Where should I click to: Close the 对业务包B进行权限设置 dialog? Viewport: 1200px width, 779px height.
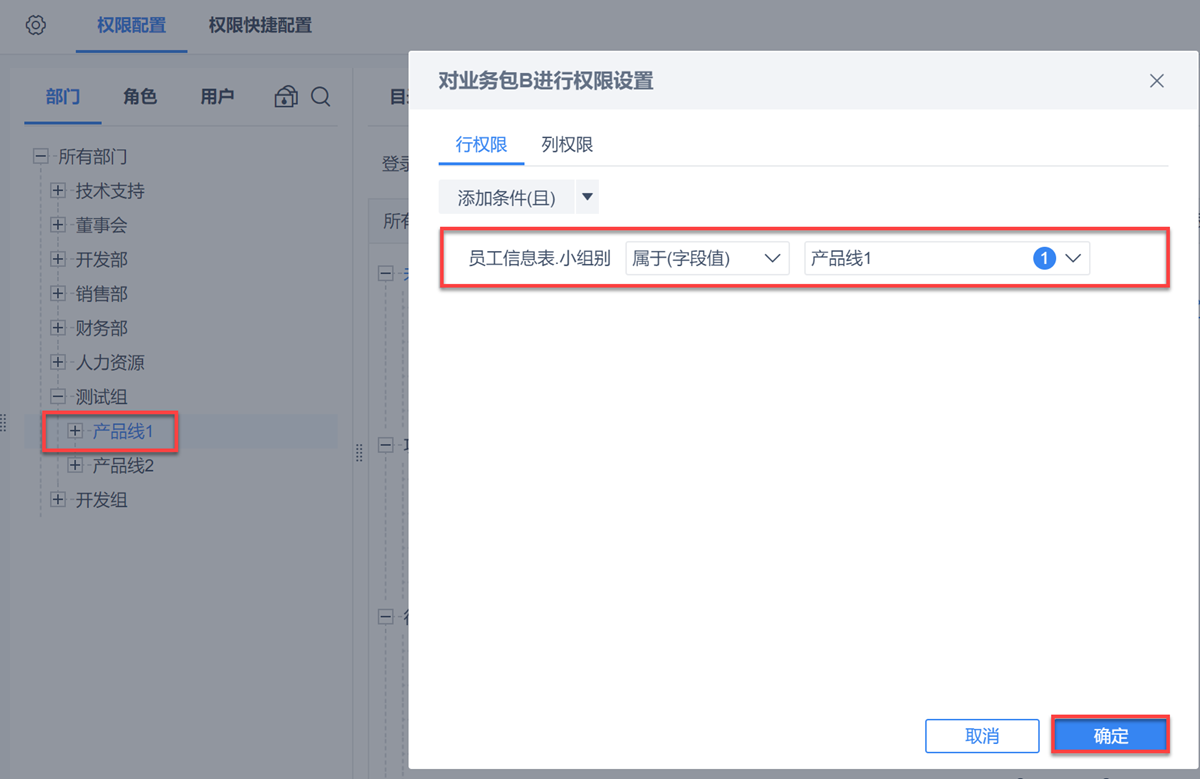coord(1157,81)
